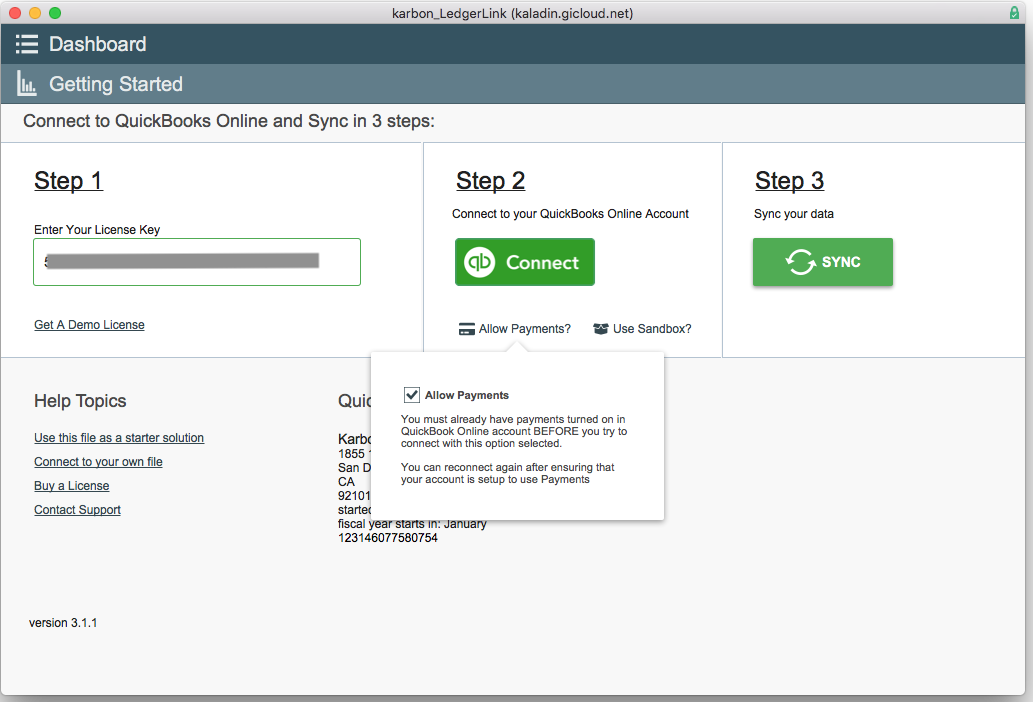Click the QuickBooks logo on Connect button
The image size is (1033, 702).
pos(480,262)
